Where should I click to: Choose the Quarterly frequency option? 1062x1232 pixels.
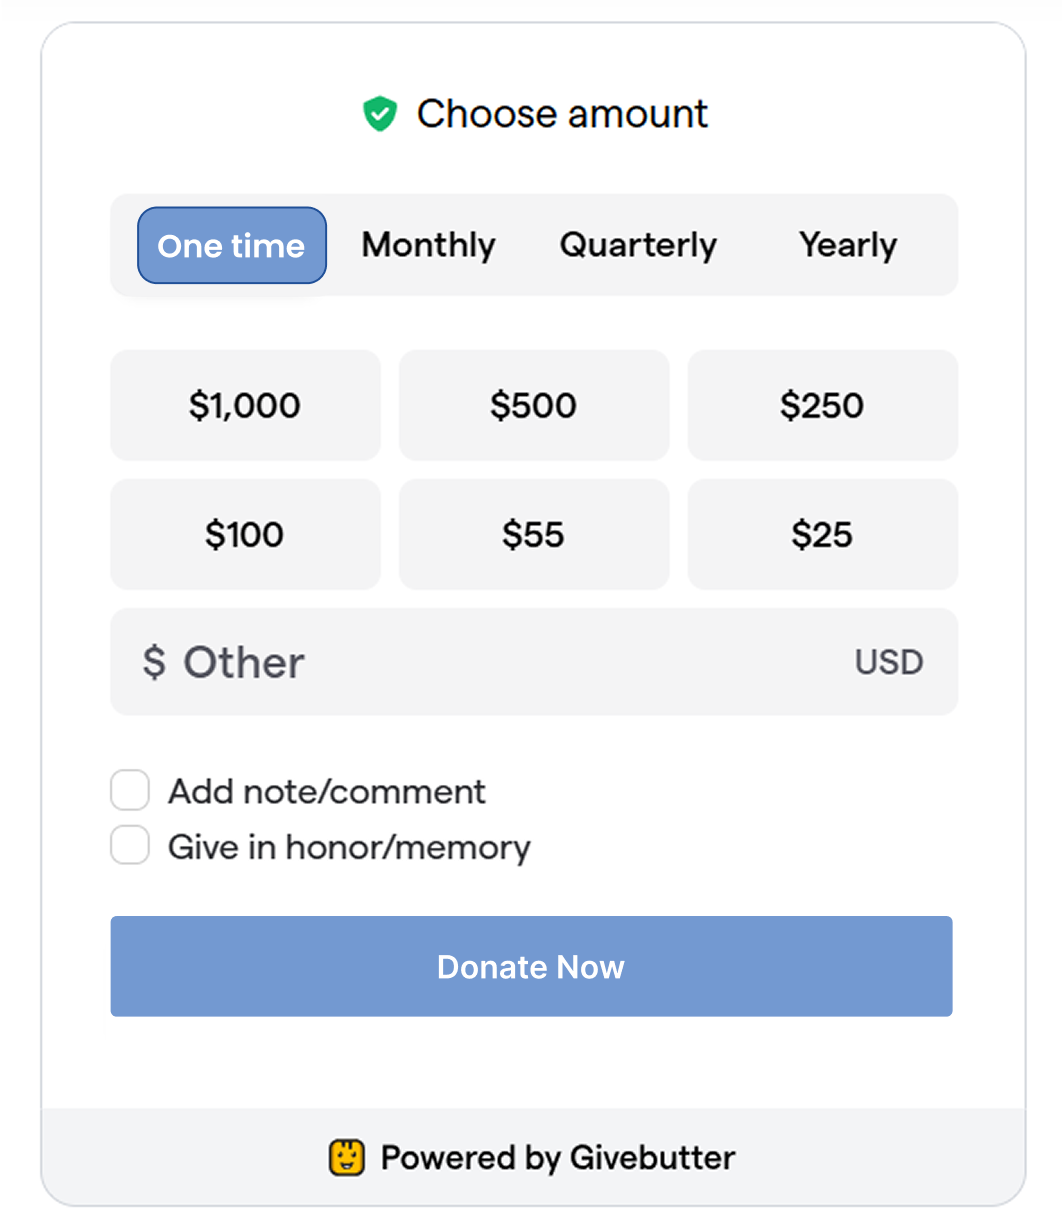[638, 245]
